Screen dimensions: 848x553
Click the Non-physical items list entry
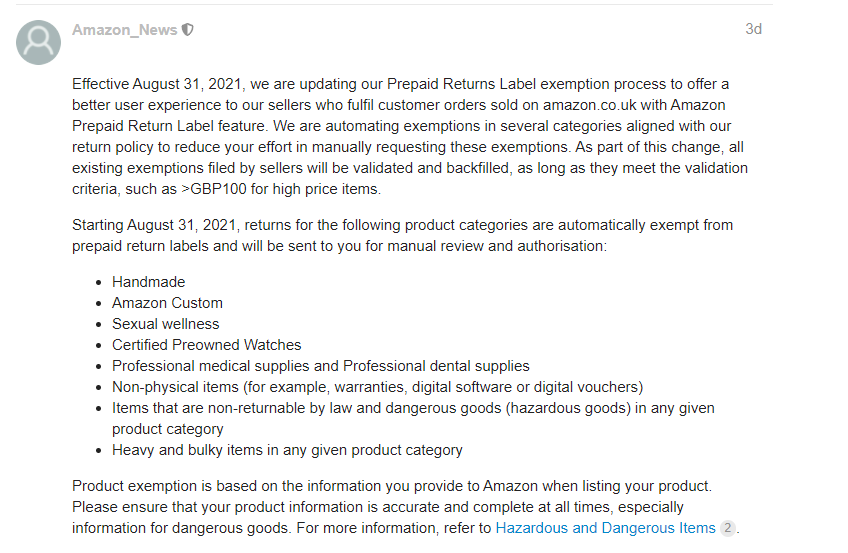tap(377, 387)
